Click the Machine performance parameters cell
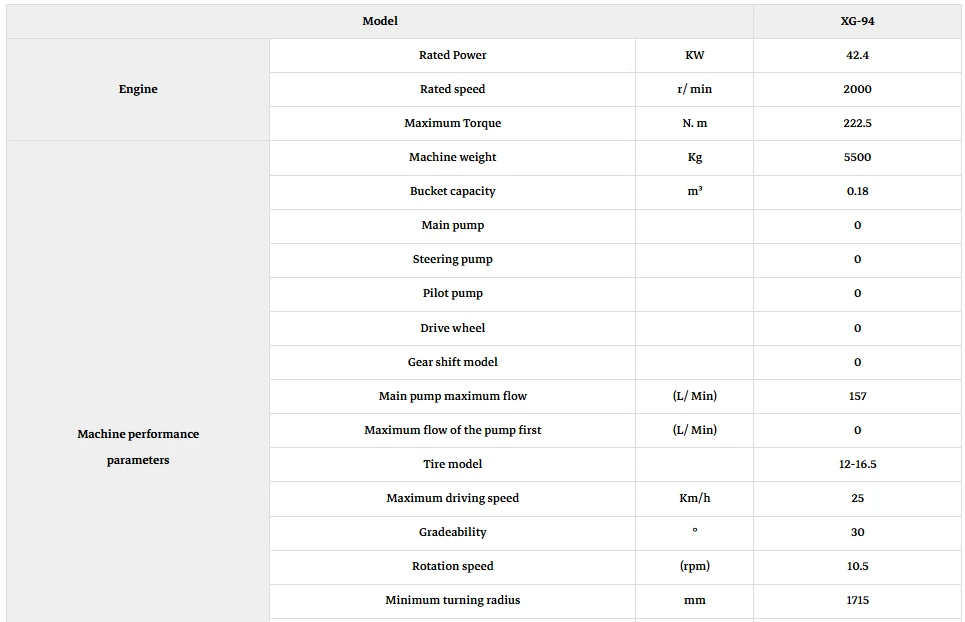The height and width of the screenshot is (622, 965). point(138,447)
